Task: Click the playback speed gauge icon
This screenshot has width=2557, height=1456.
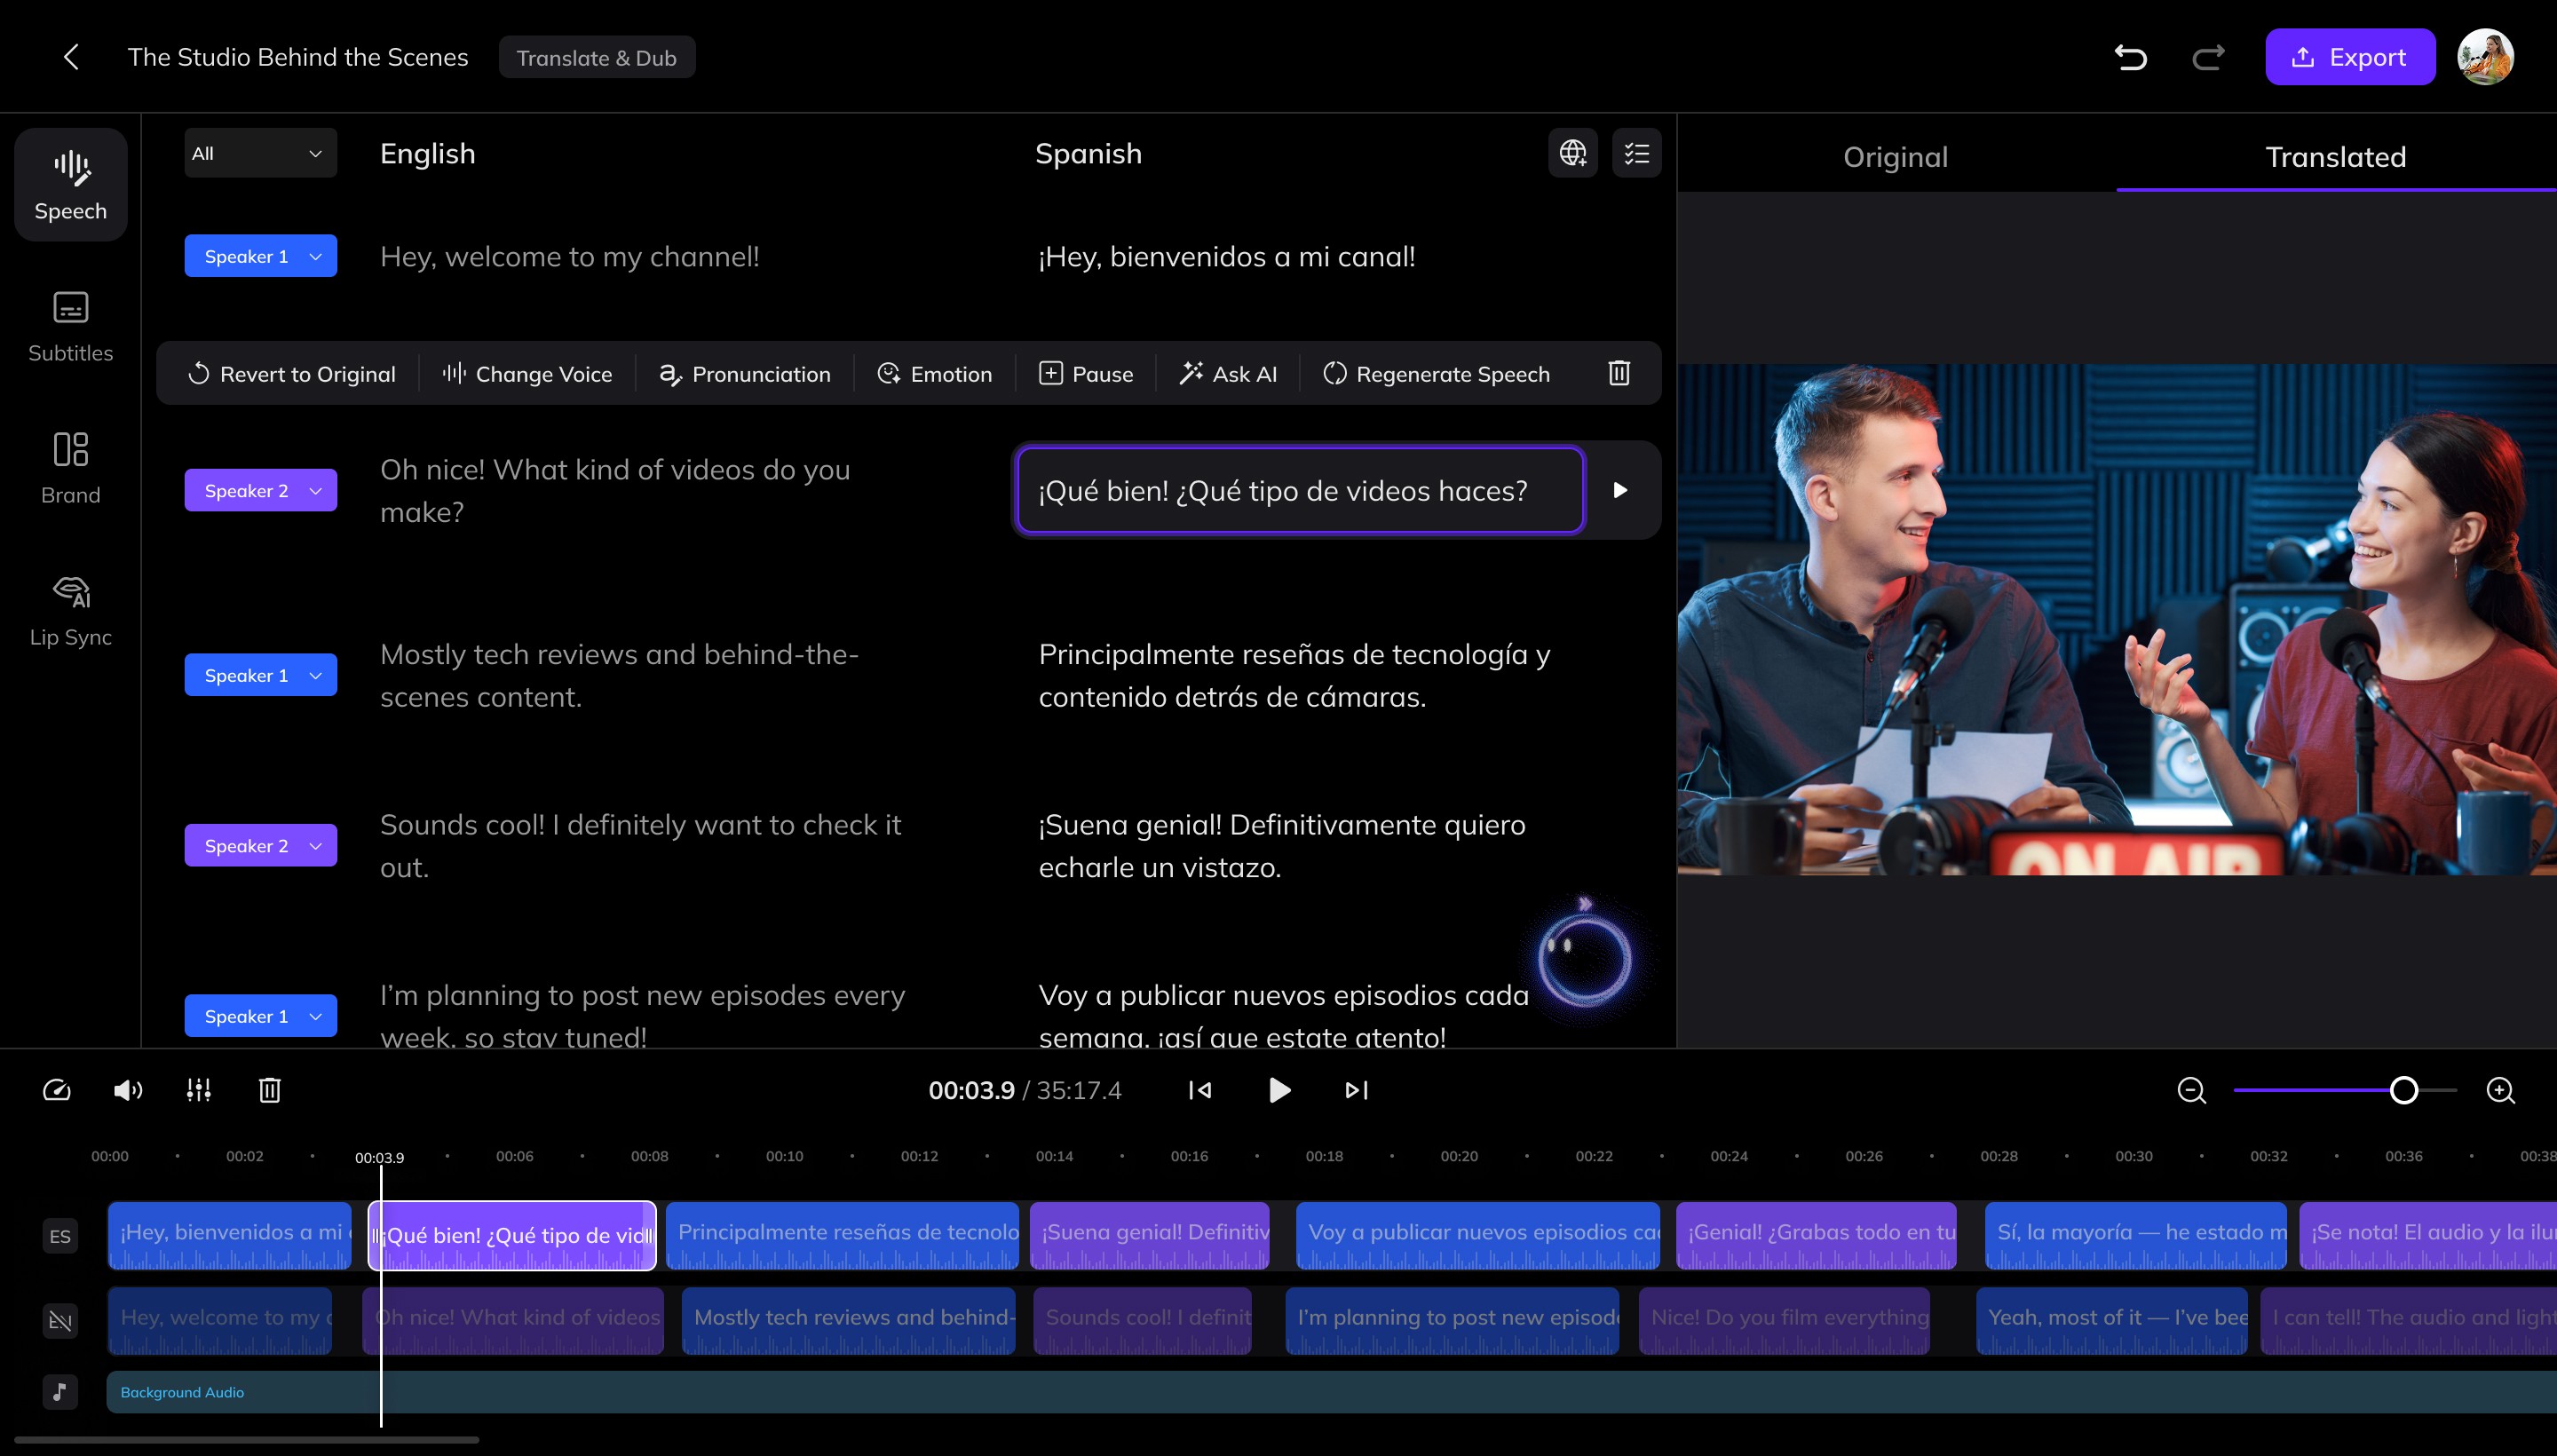Action: click(57, 1090)
